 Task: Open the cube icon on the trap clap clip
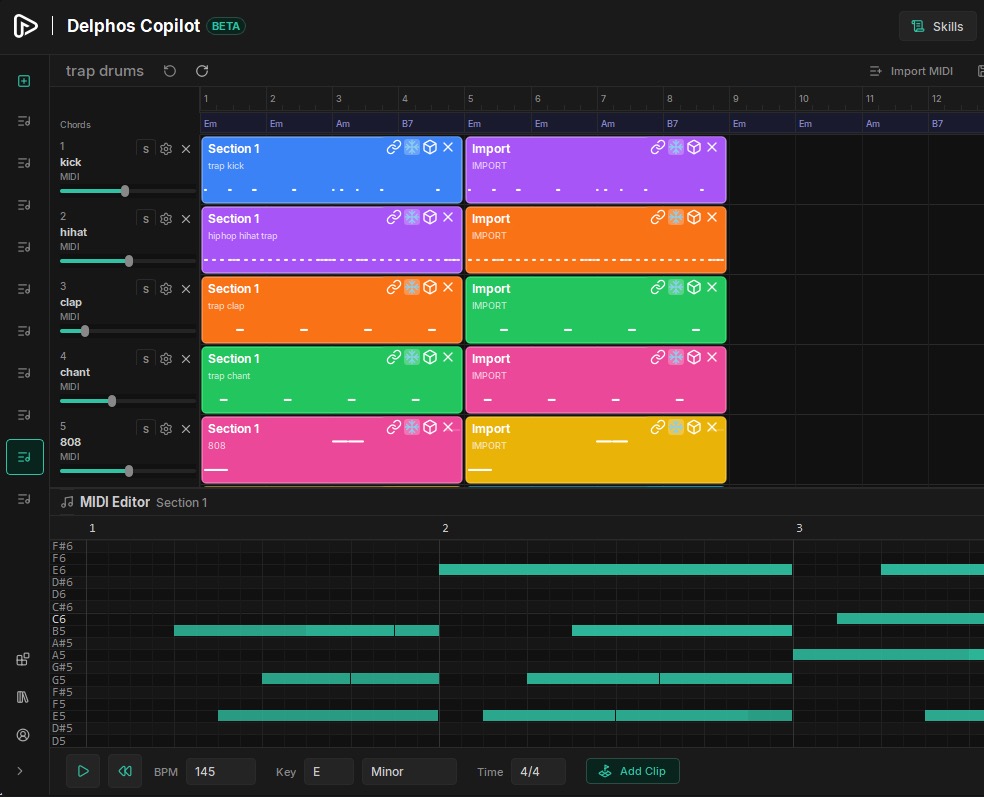coord(429,287)
